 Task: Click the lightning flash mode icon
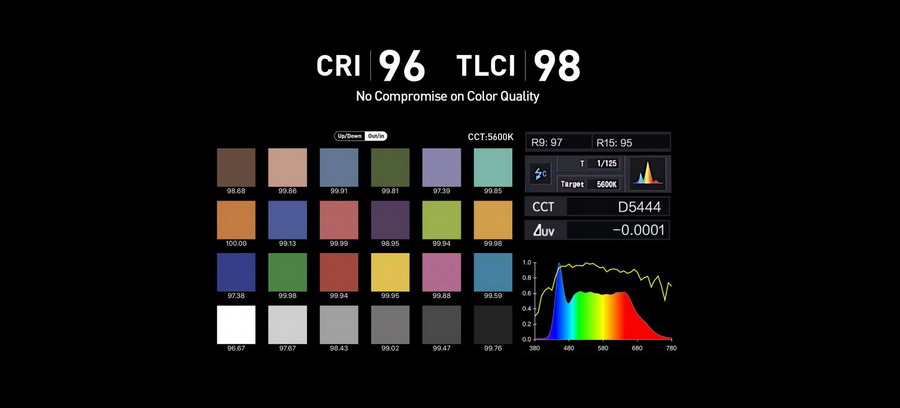coord(540,173)
